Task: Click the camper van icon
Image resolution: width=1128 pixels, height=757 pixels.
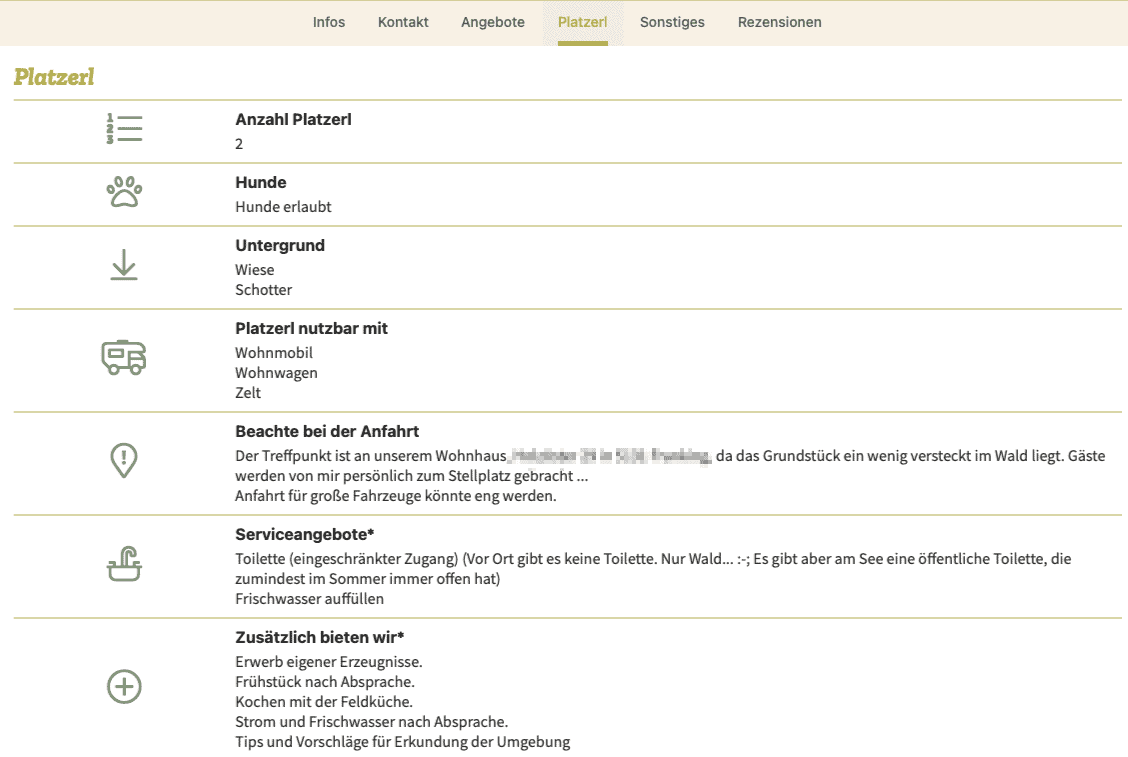Action: point(124,358)
